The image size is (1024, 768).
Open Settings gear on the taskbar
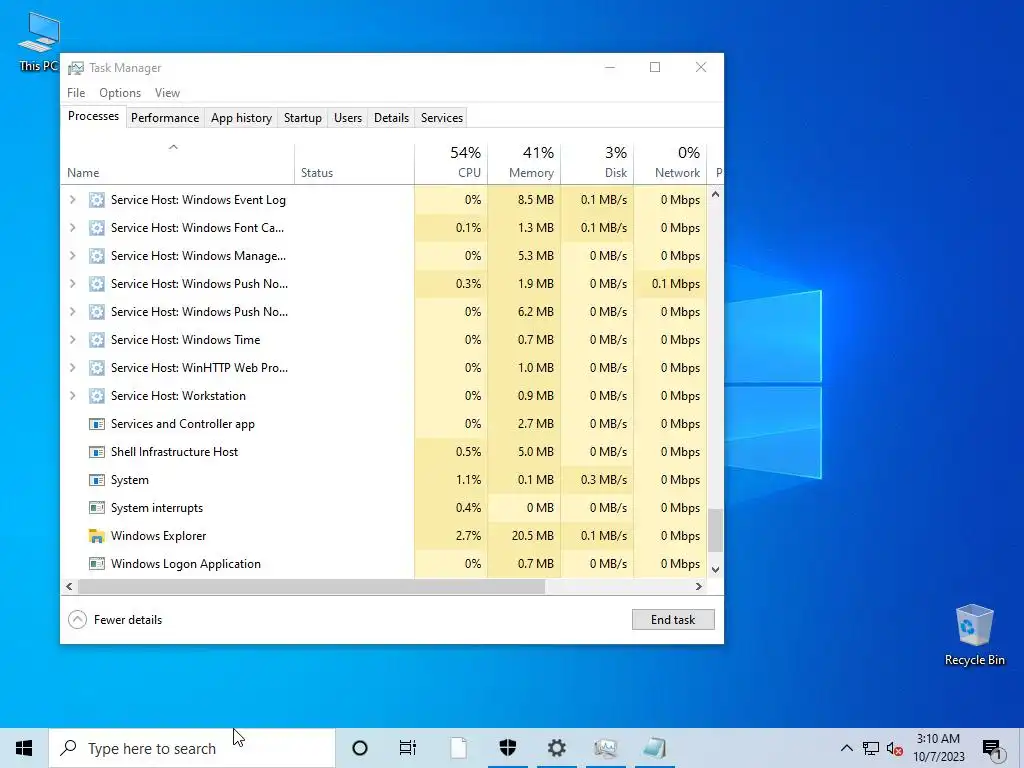click(x=556, y=748)
